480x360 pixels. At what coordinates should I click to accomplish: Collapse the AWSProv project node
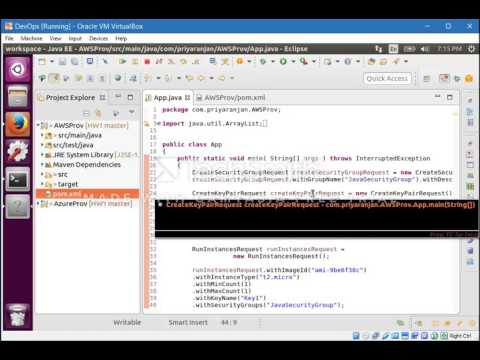click(x=38, y=125)
